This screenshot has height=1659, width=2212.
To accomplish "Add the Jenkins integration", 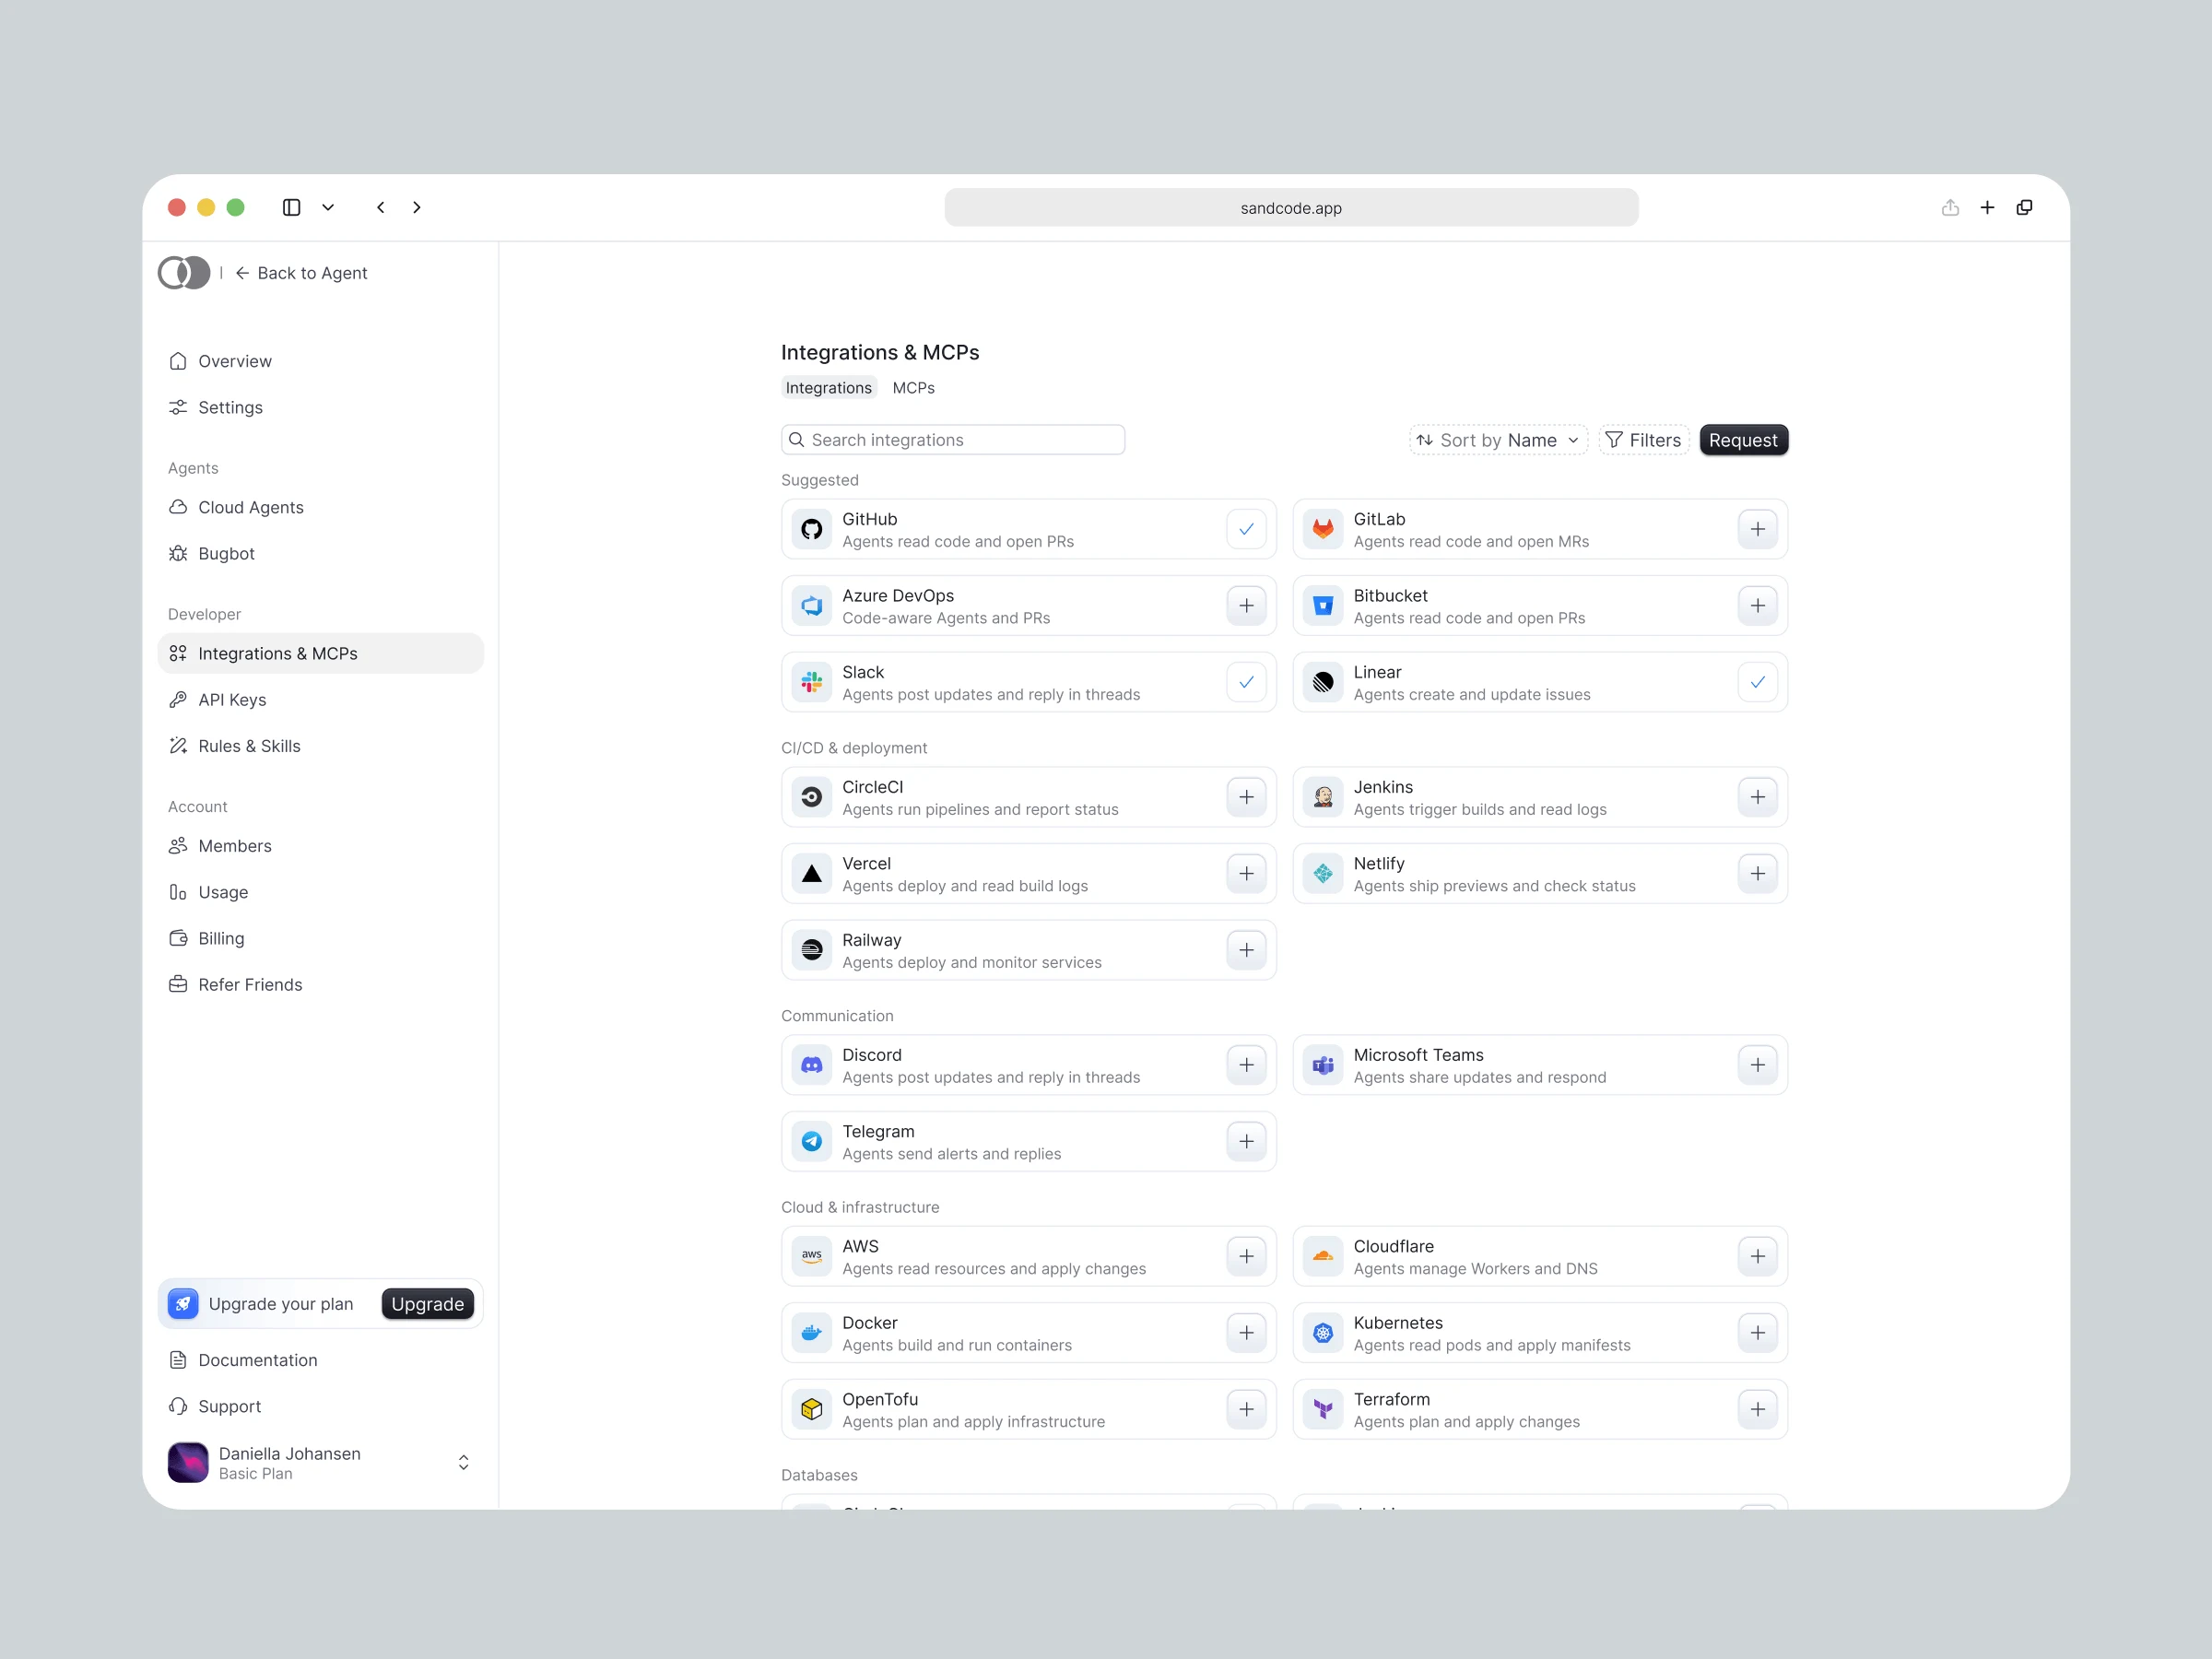I will (x=1757, y=797).
